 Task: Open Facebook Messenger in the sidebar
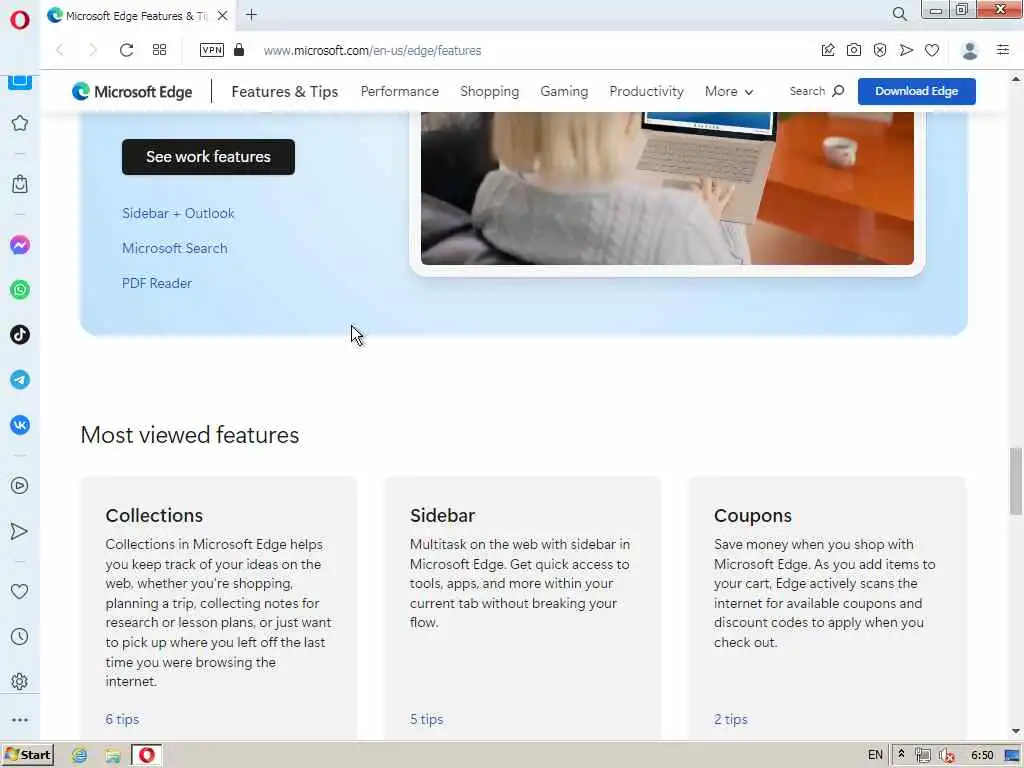coord(20,245)
